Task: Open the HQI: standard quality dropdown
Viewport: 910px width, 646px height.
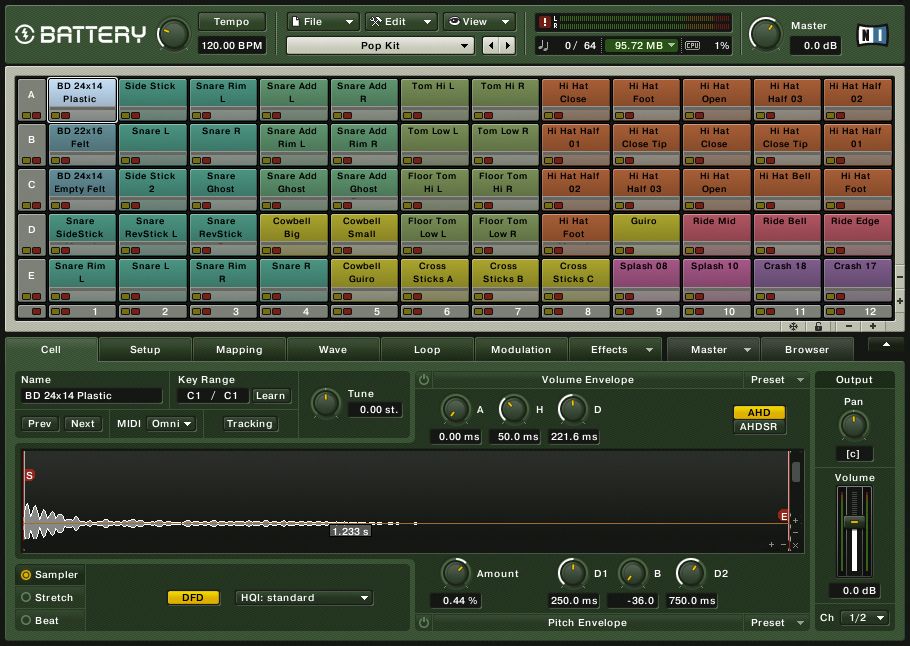Action: pyautogui.click(x=303, y=597)
